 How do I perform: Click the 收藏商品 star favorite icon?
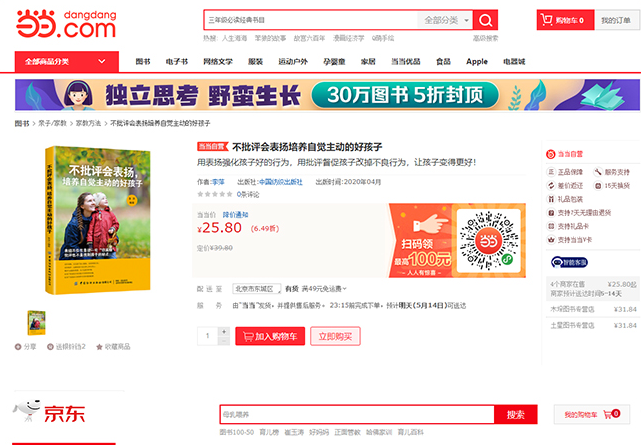(99, 347)
